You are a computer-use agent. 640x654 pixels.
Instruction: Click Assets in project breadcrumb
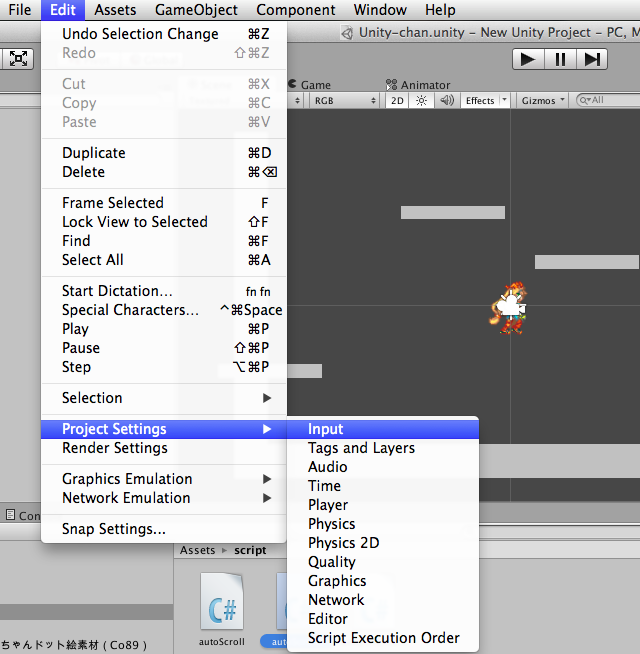(x=197, y=550)
